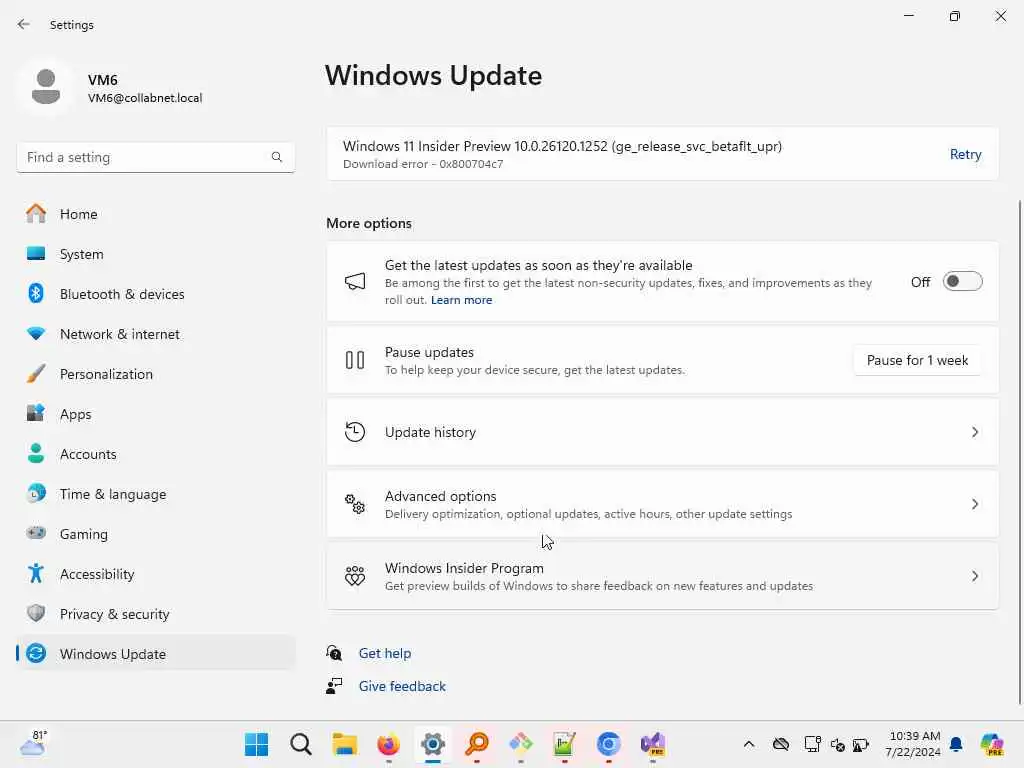Image resolution: width=1024 pixels, height=768 pixels.
Task: Click the VM6 user avatar icon
Action: pyautogui.click(x=46, y=87)
